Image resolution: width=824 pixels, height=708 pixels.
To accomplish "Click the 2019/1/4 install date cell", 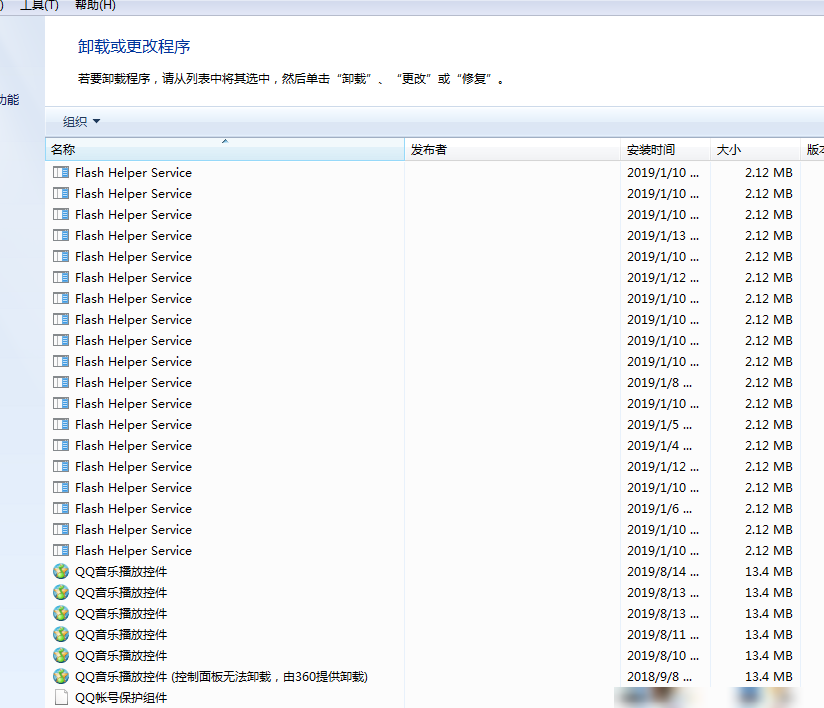I will point(659,446).
